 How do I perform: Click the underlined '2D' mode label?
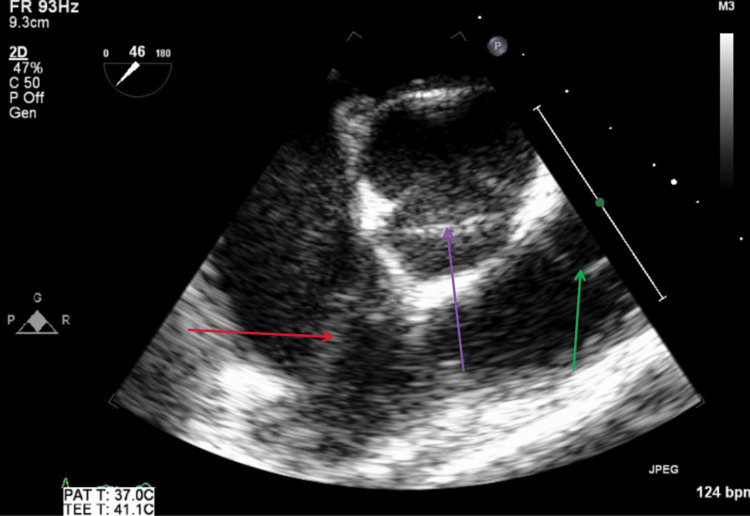[18, 53]
